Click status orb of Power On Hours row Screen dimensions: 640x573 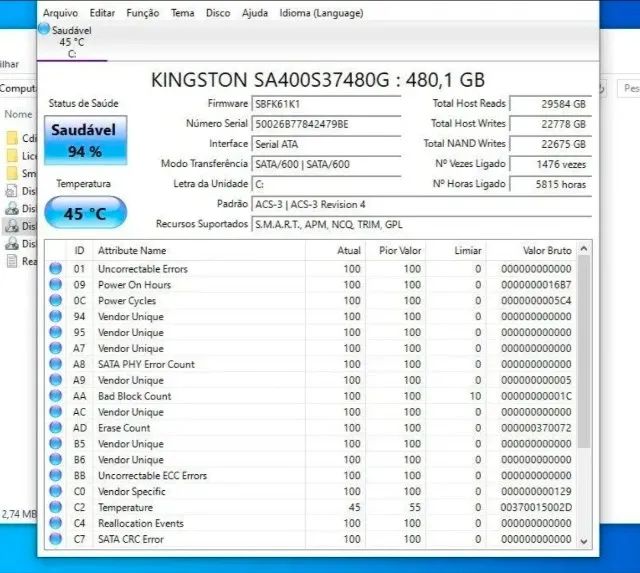pos(56,284)
